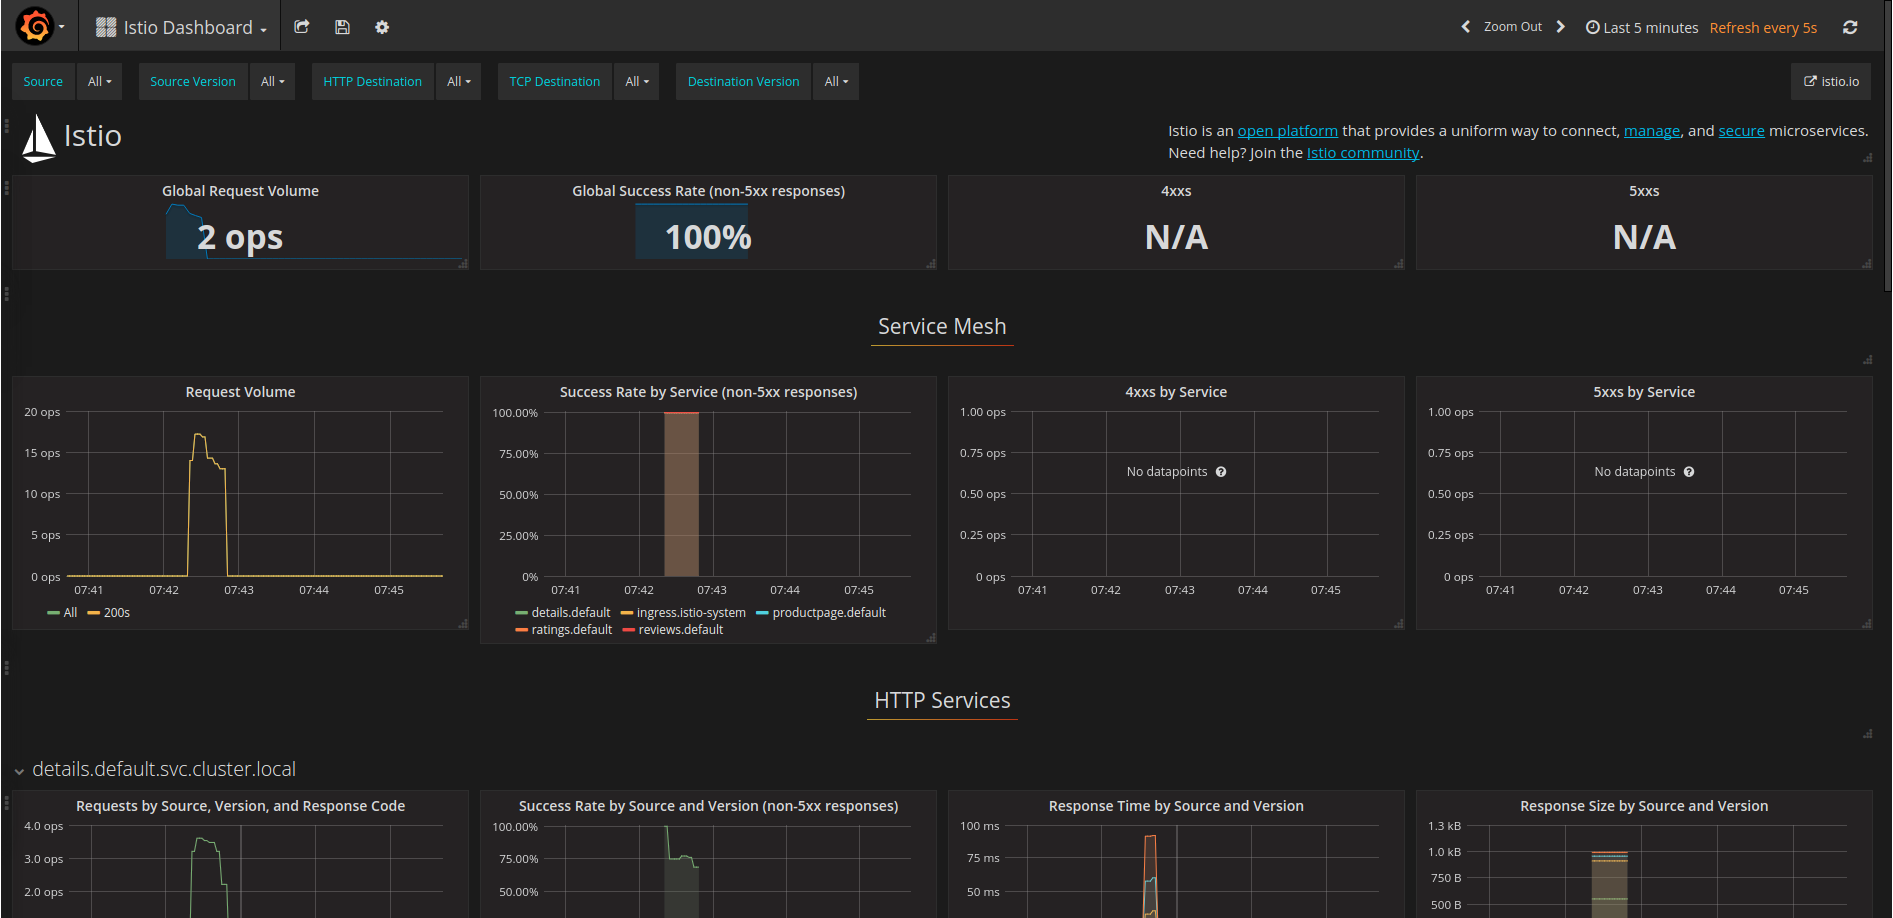The height and width of the screenshot is (918, 1893).
Task: Click the Zoom Out time range control
Action: coord(1512,27)
